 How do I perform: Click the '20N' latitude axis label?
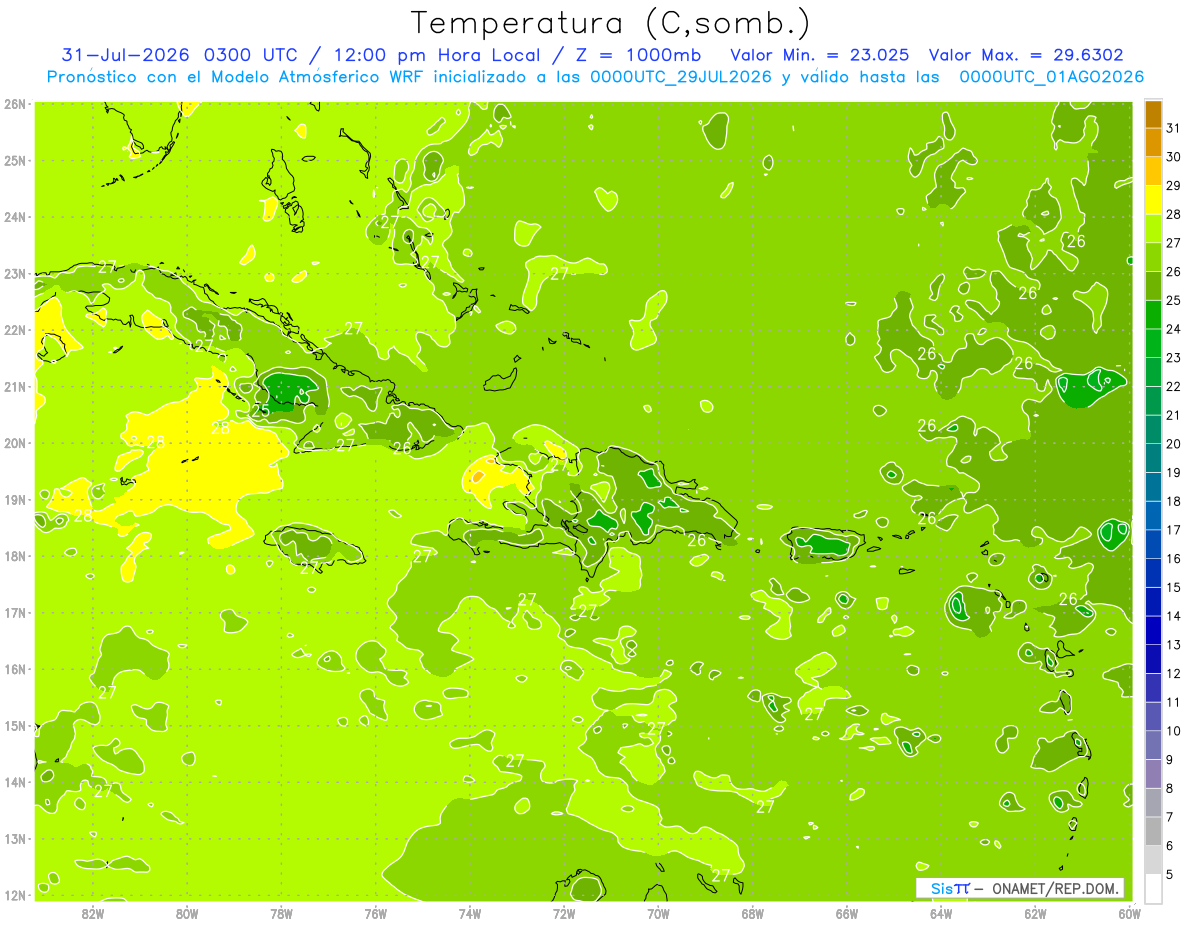click(16, 443)
